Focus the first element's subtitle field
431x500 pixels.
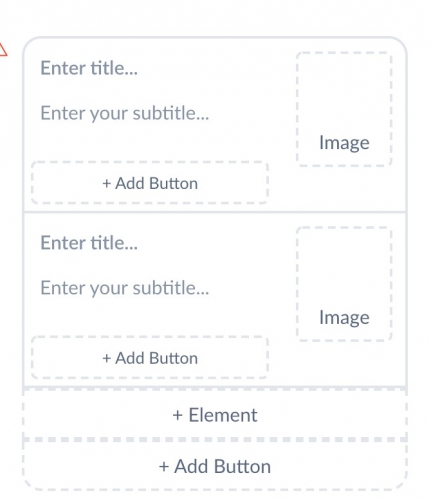[x=125, y=113]
